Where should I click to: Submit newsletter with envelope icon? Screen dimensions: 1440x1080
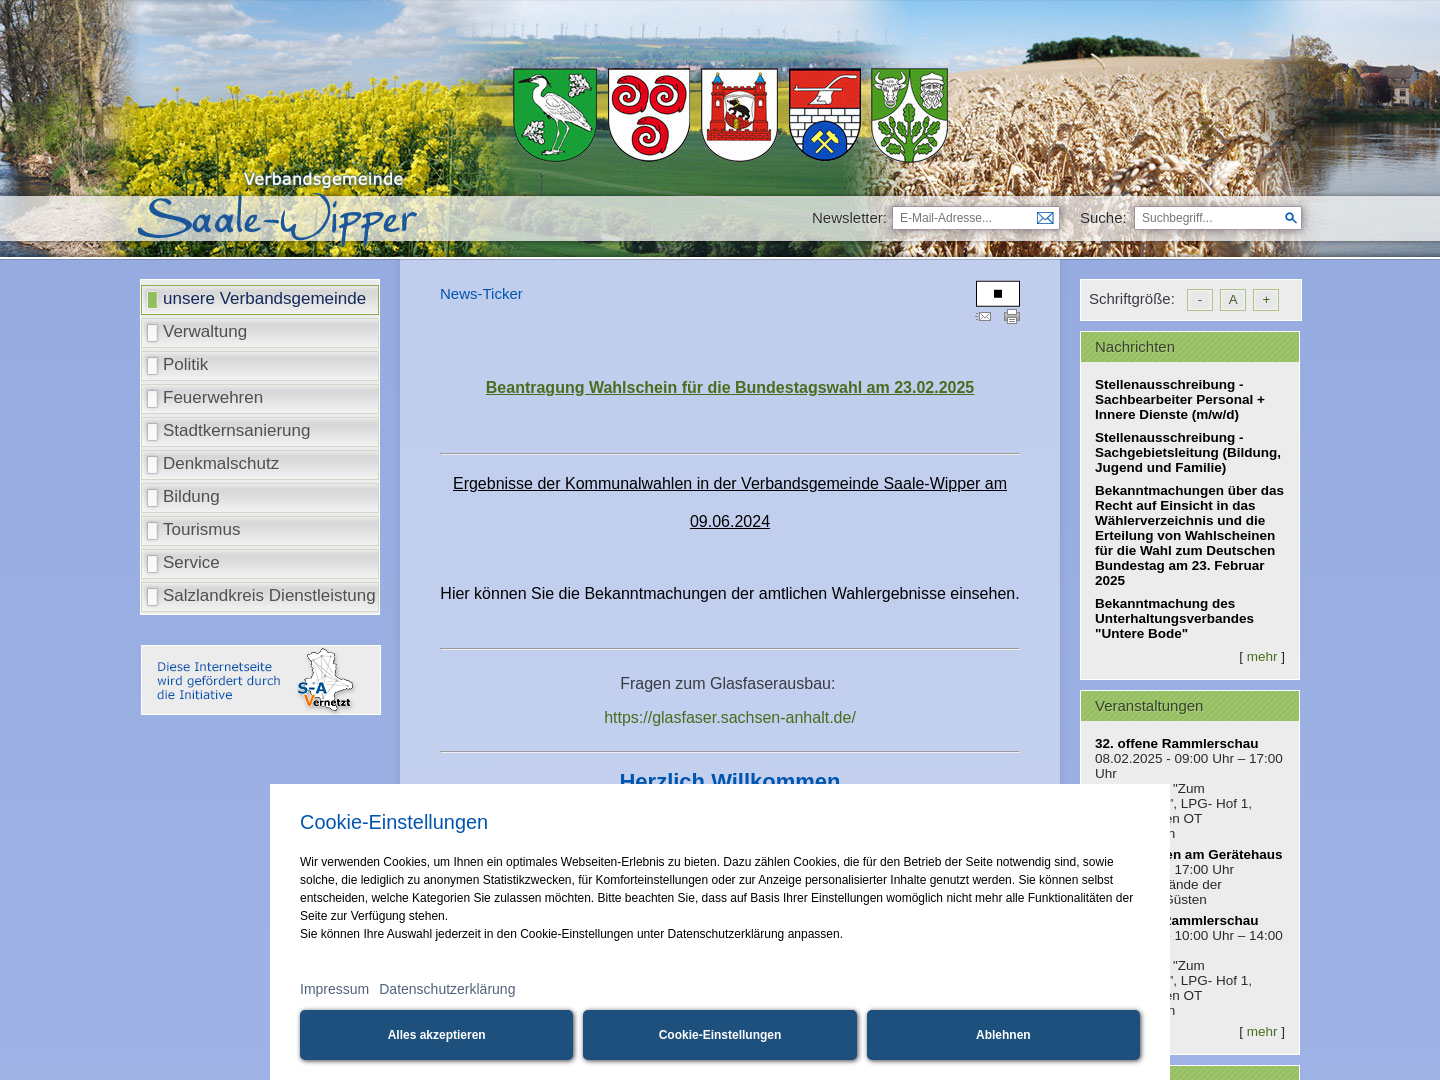click(x=1045, y=218)
